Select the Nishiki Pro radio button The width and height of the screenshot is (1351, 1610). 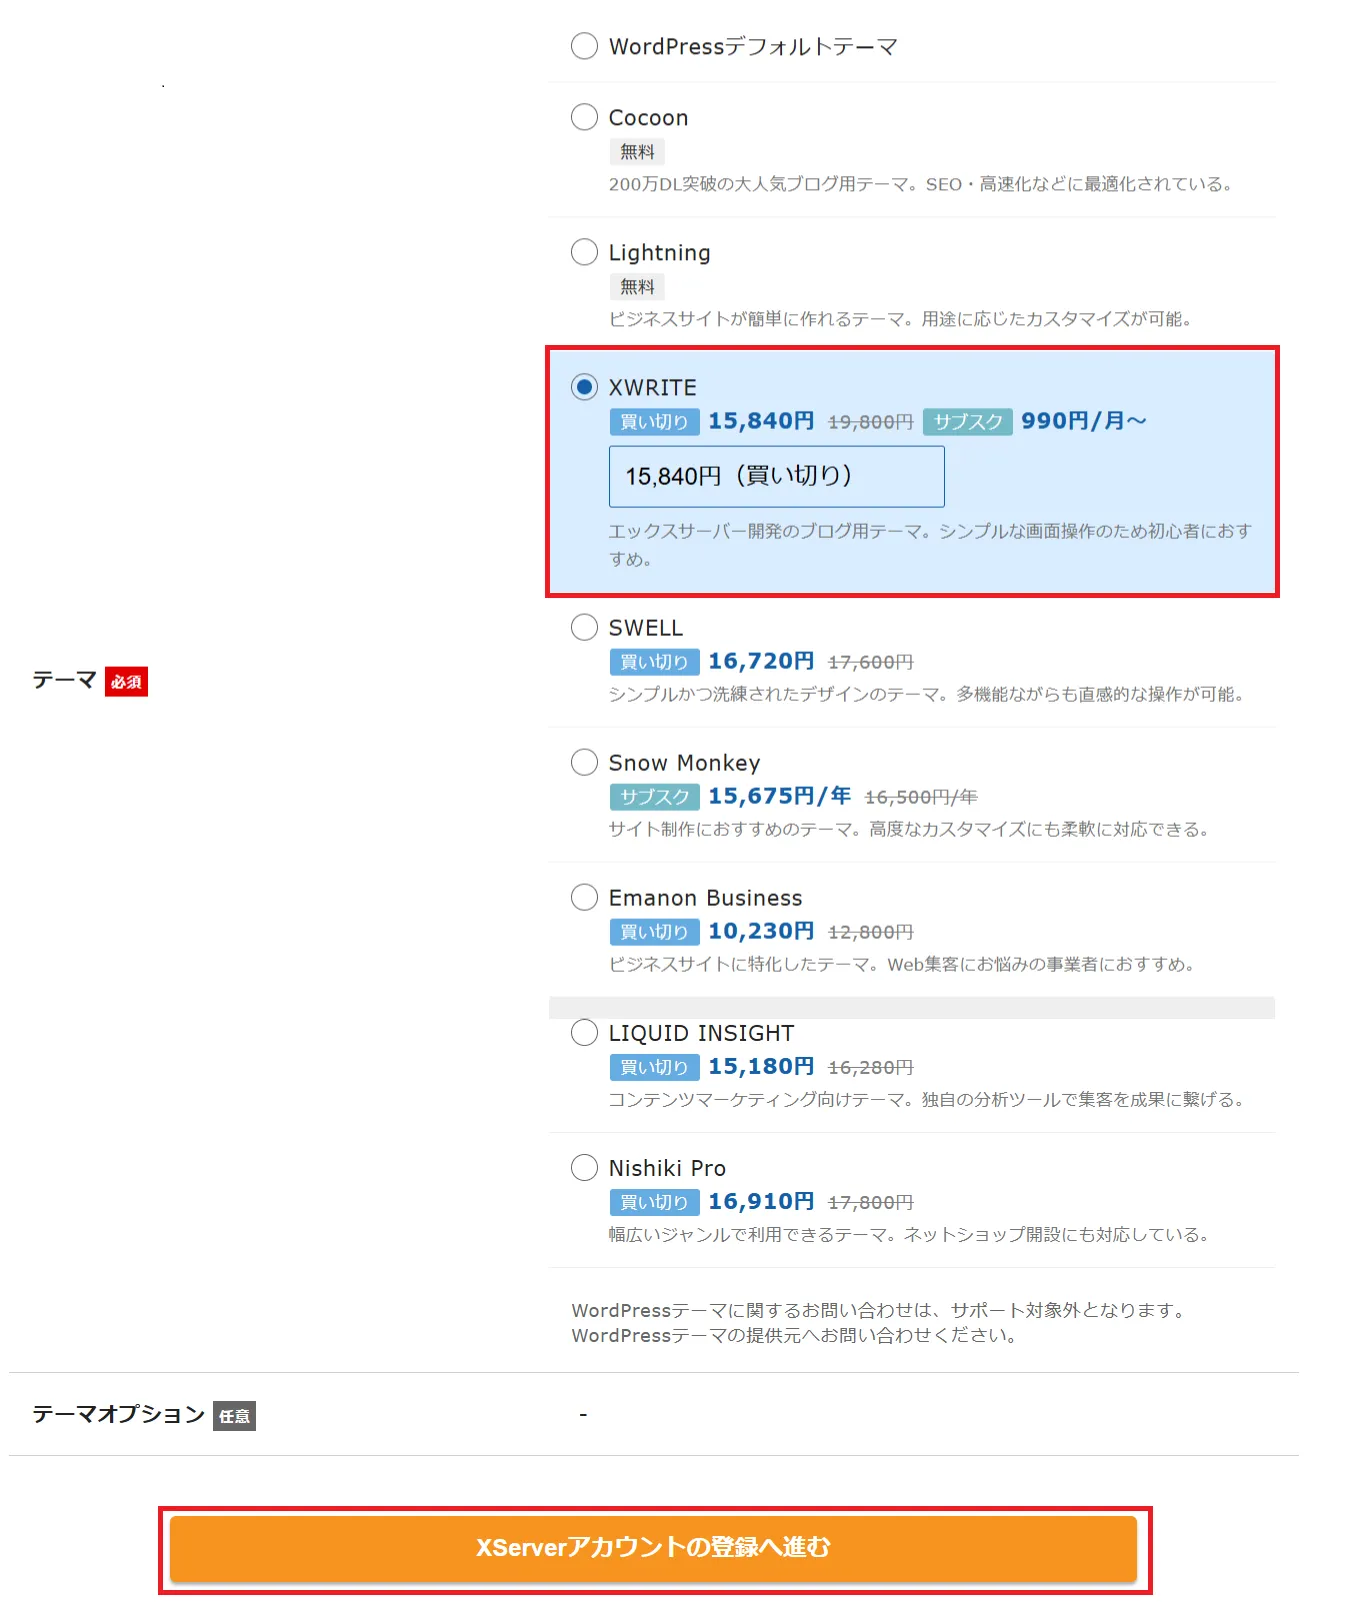584,1167
